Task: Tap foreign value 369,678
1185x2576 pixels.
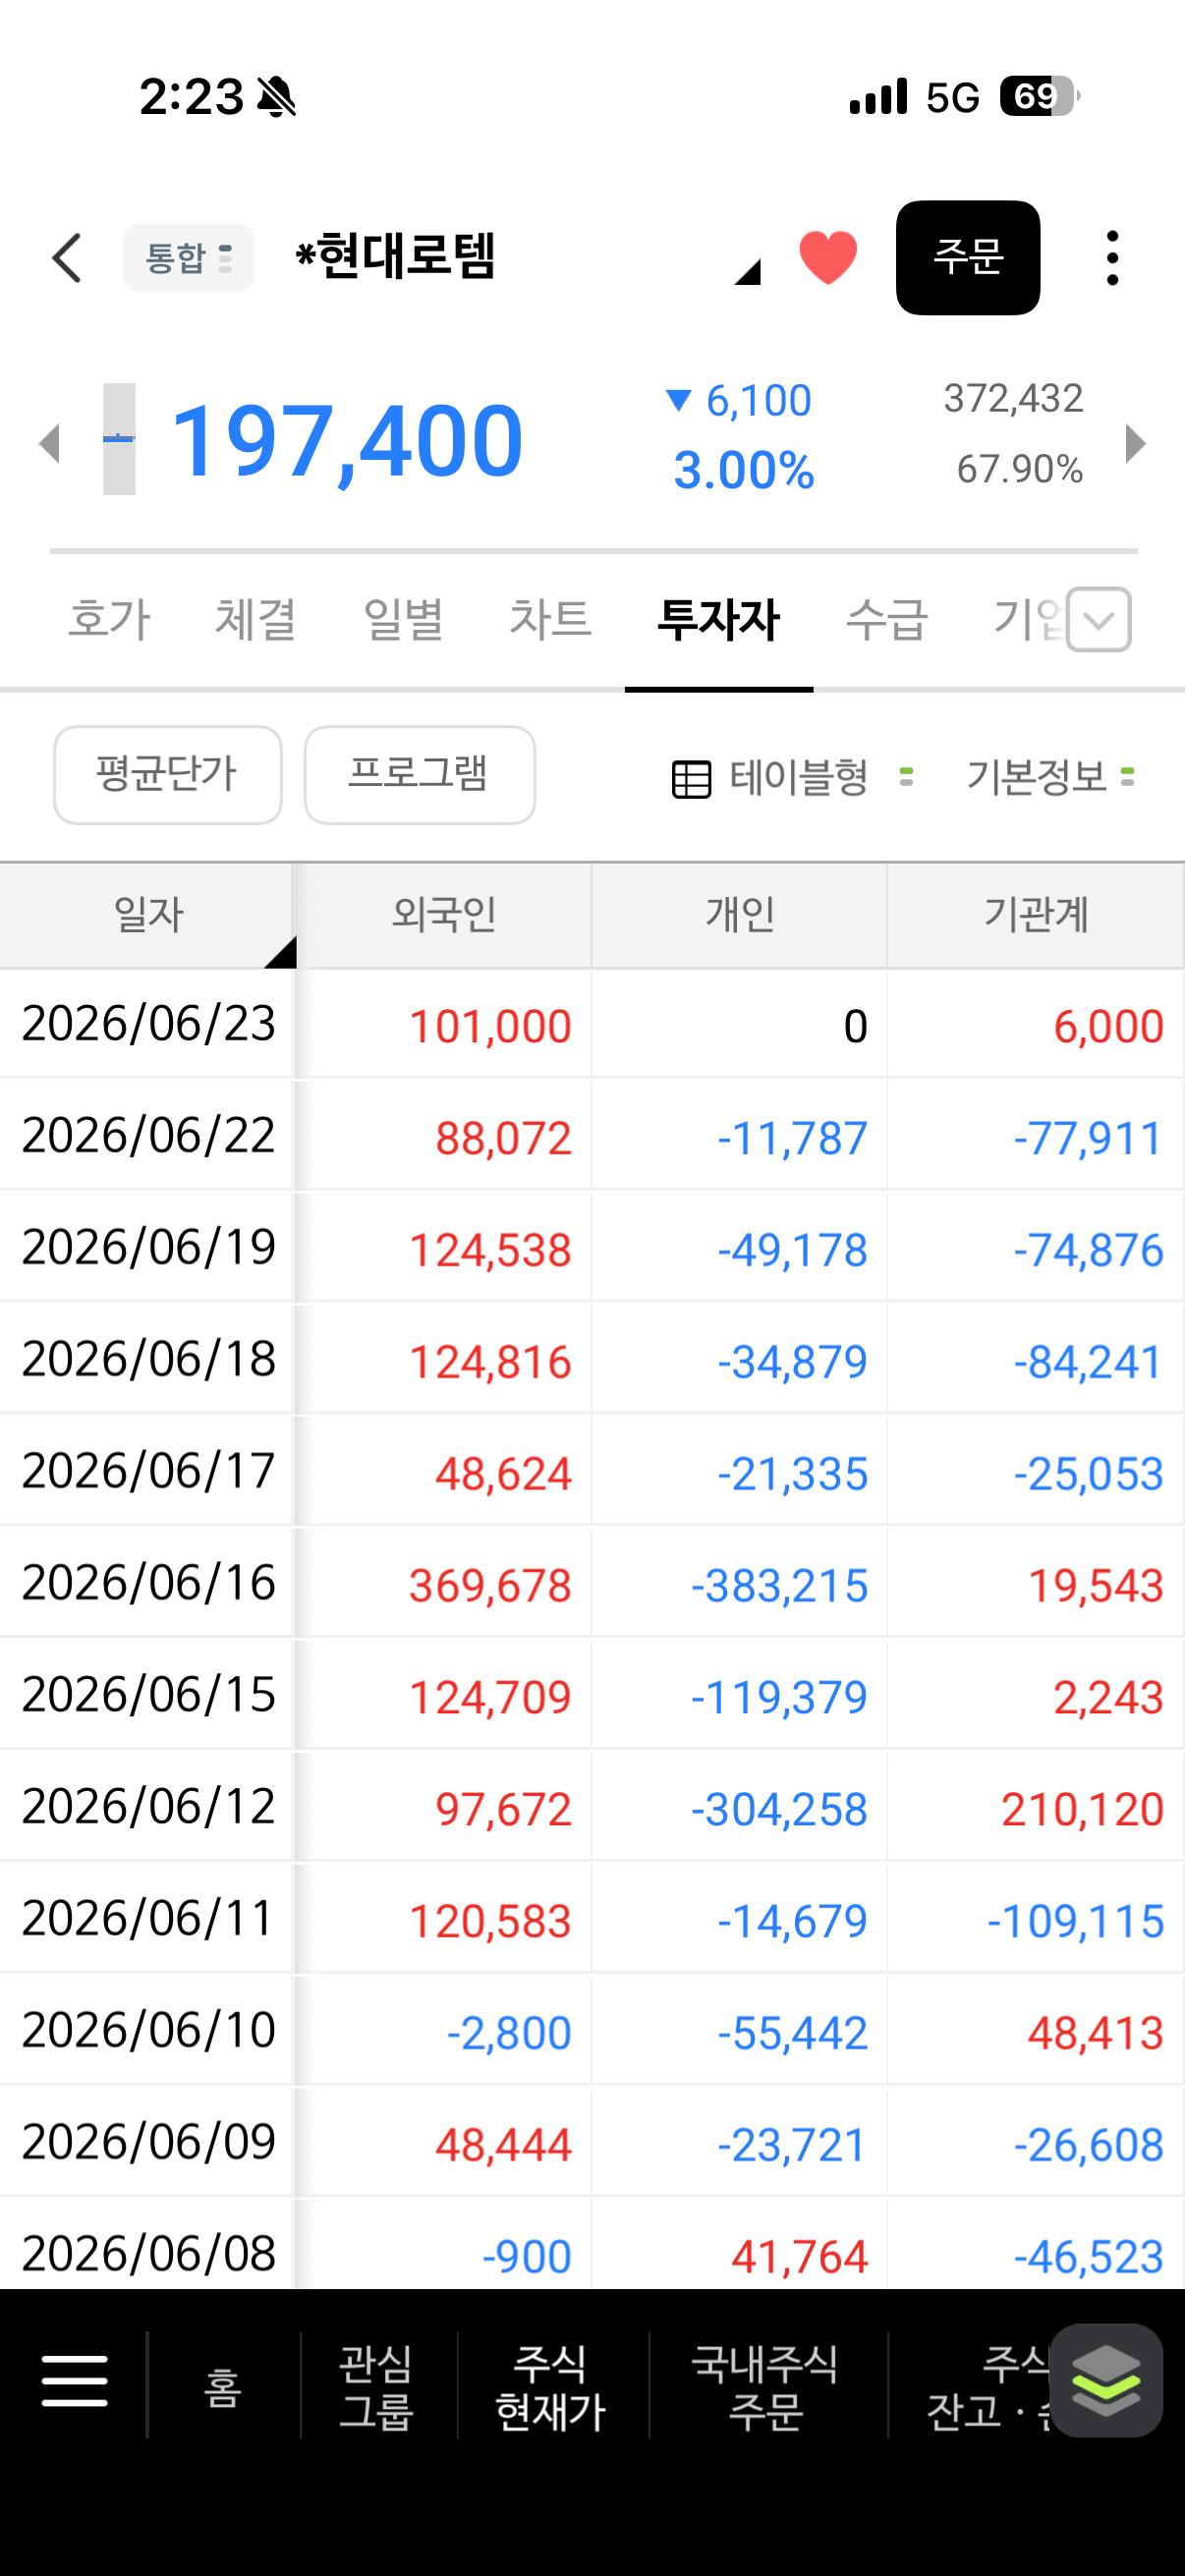Action: [490, 1587]
